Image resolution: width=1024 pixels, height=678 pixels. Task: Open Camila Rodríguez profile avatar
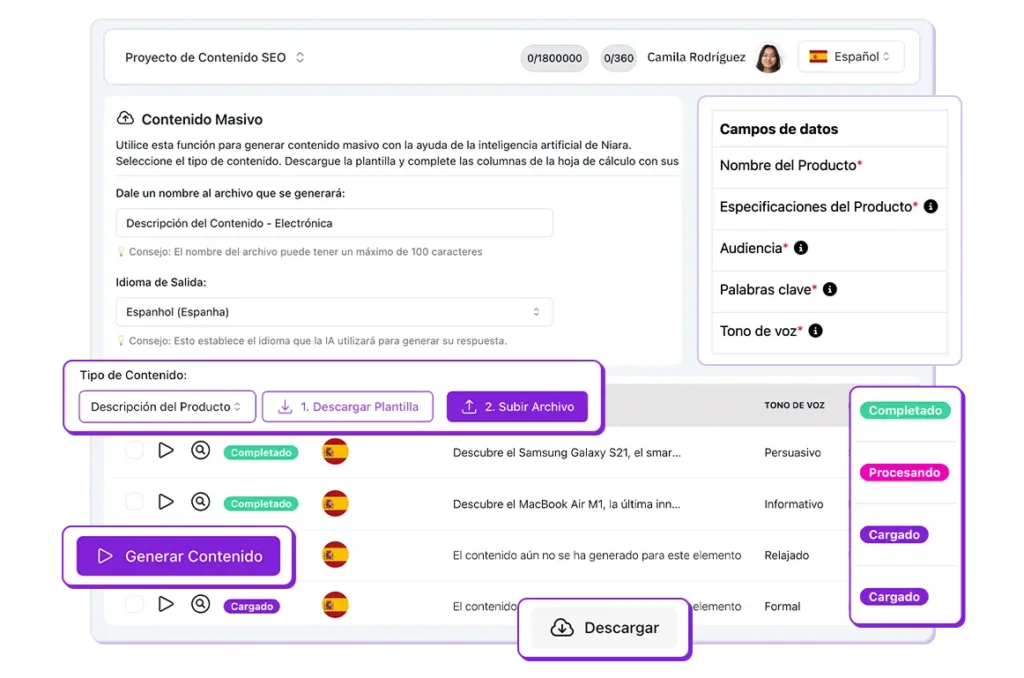coord(768,58)
